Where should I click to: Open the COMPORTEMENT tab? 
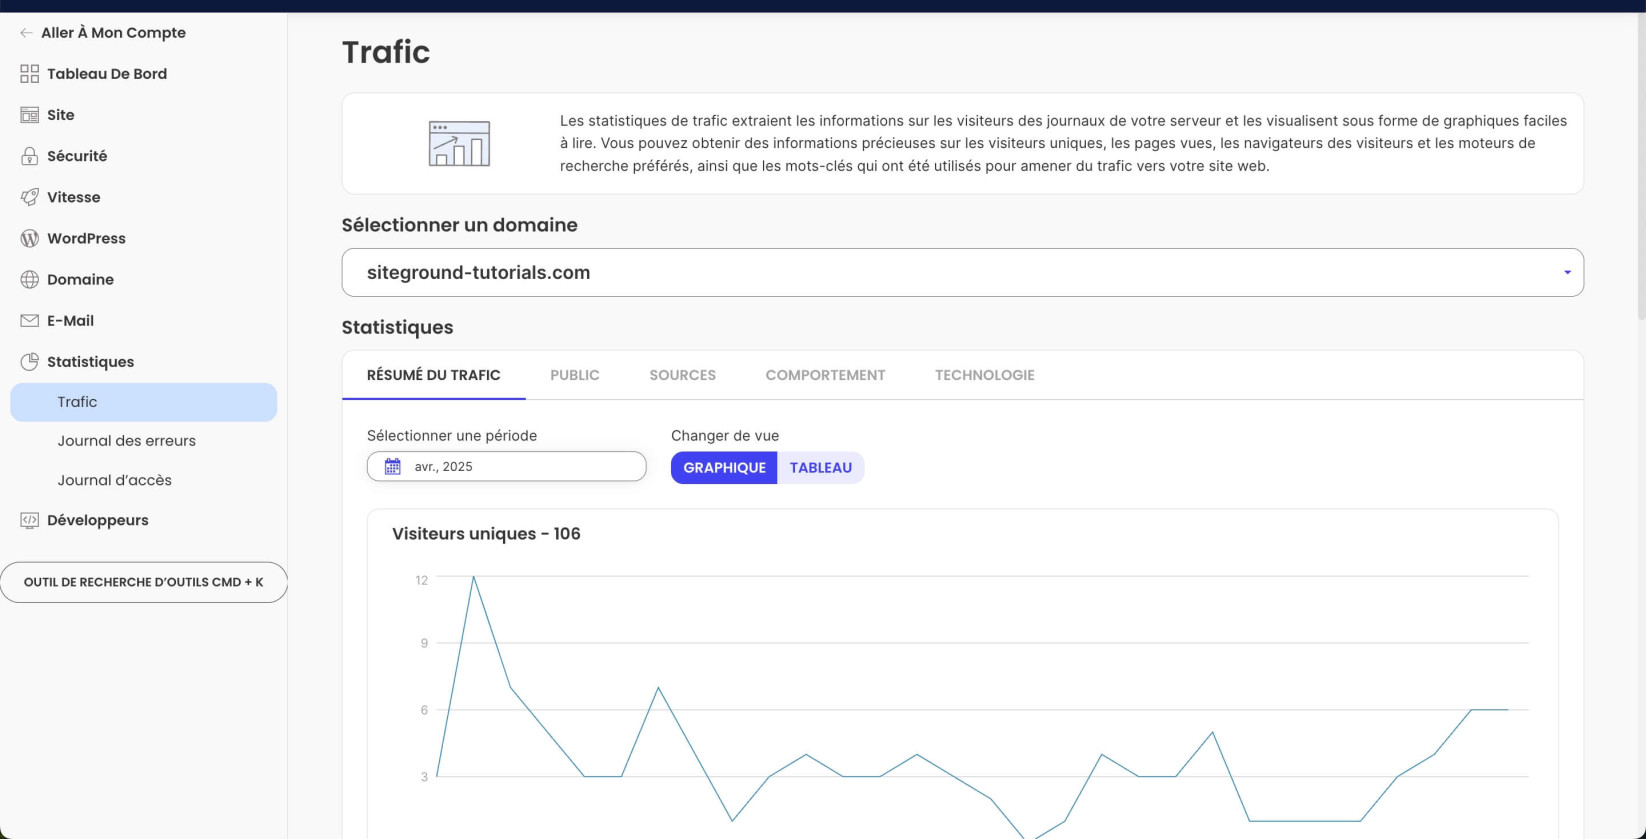825,375
